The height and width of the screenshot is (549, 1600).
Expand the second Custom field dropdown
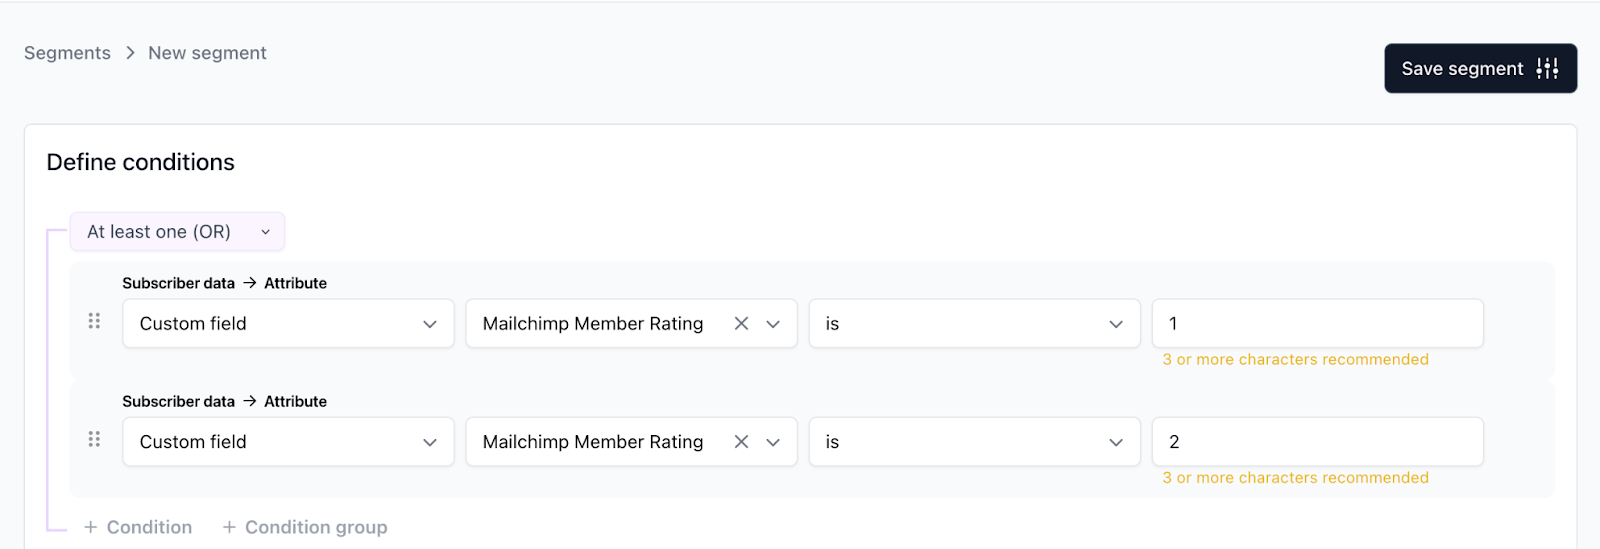pyautogui.click(x=288, y=442)
